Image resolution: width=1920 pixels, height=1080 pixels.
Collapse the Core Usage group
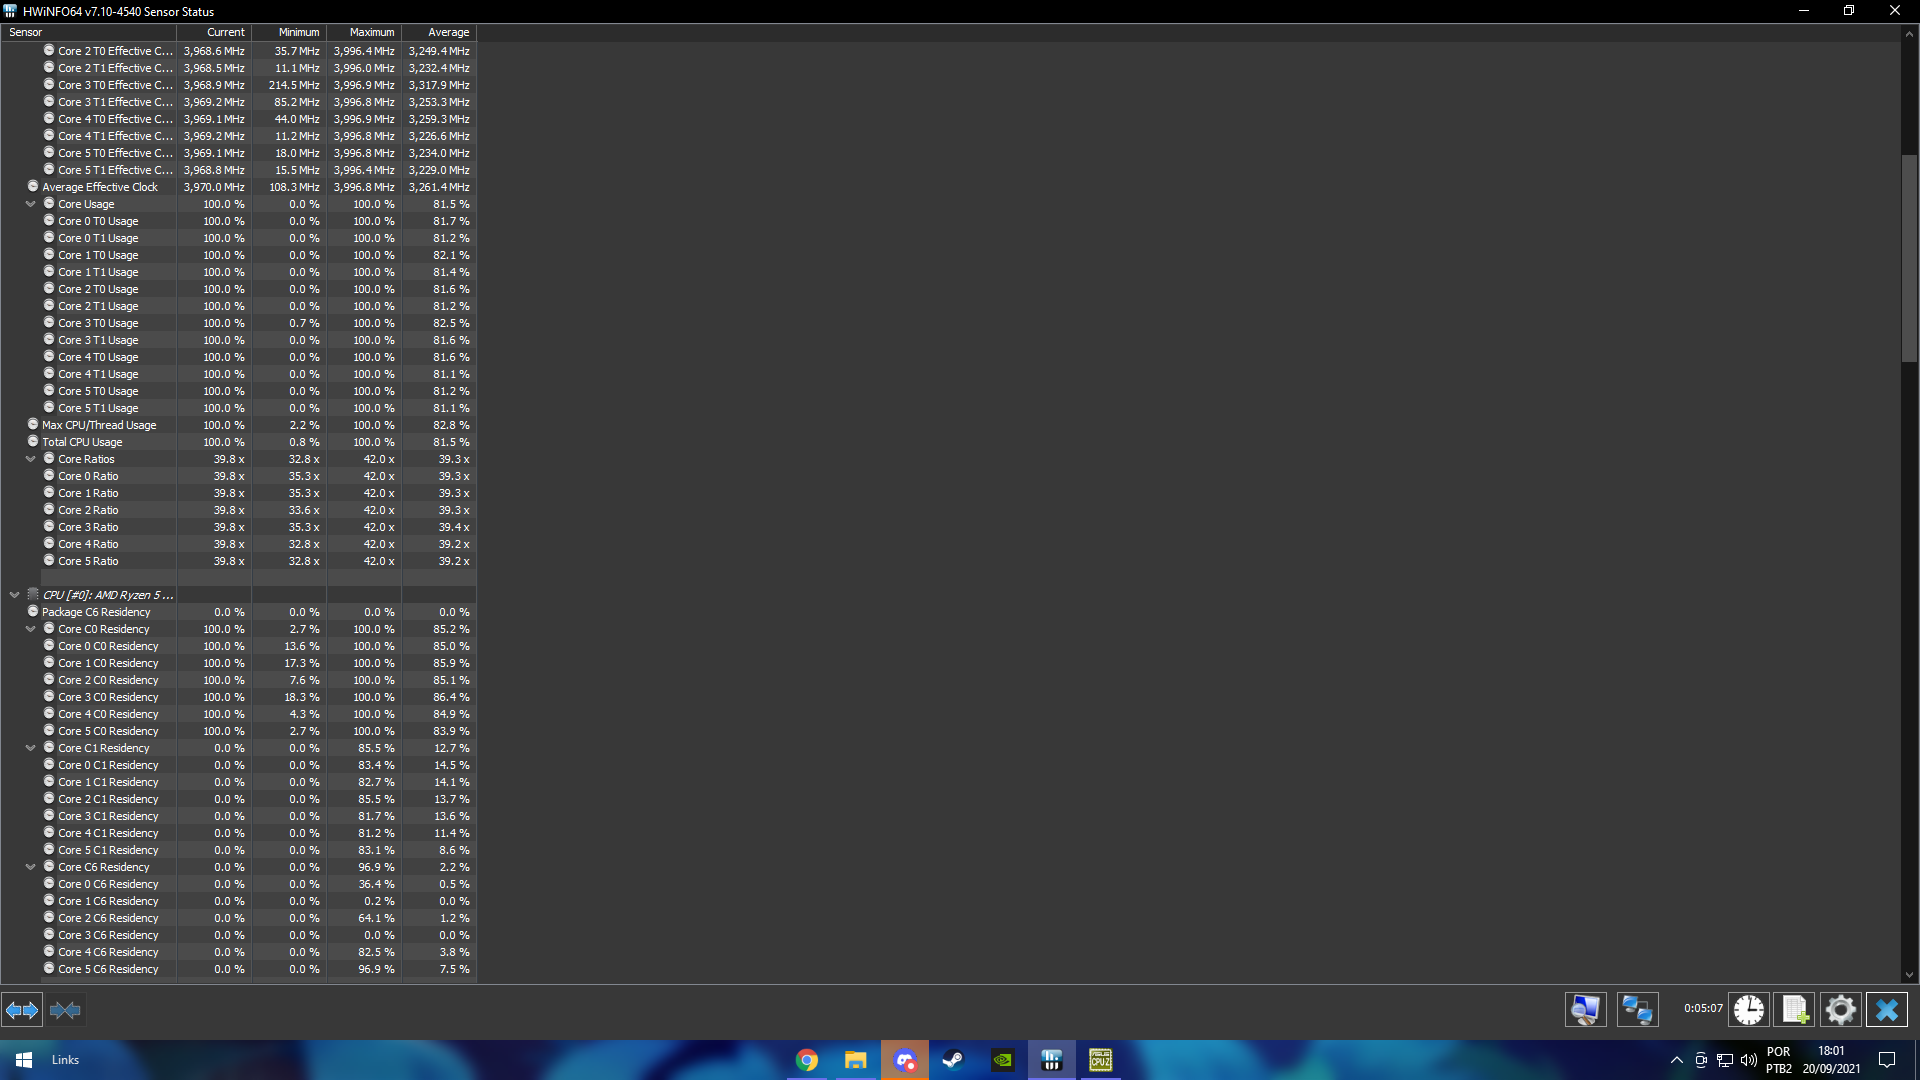click(x=31, y=204)
